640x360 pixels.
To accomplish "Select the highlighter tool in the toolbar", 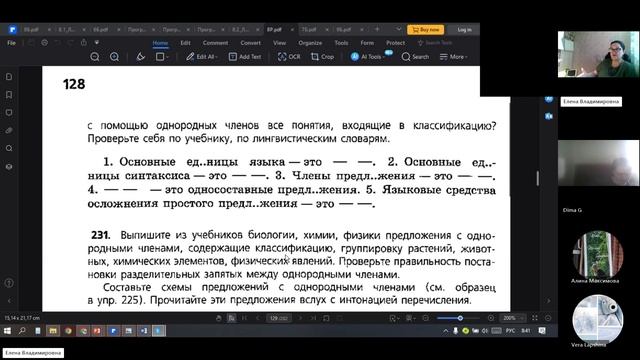I will (x=140, y=57).
